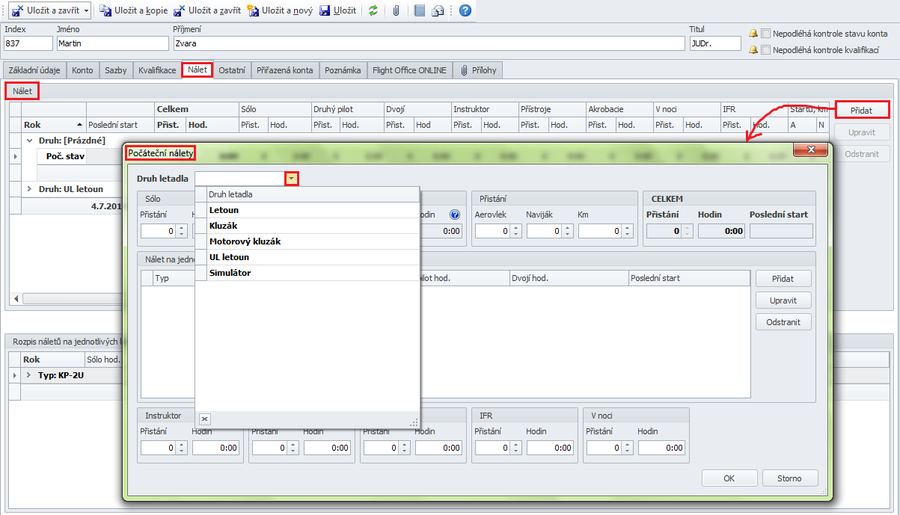Toggle Nepodléhá kontrole kvalifikací checkbox
This screenshot has height=515, width=900.
click(766, 49)
